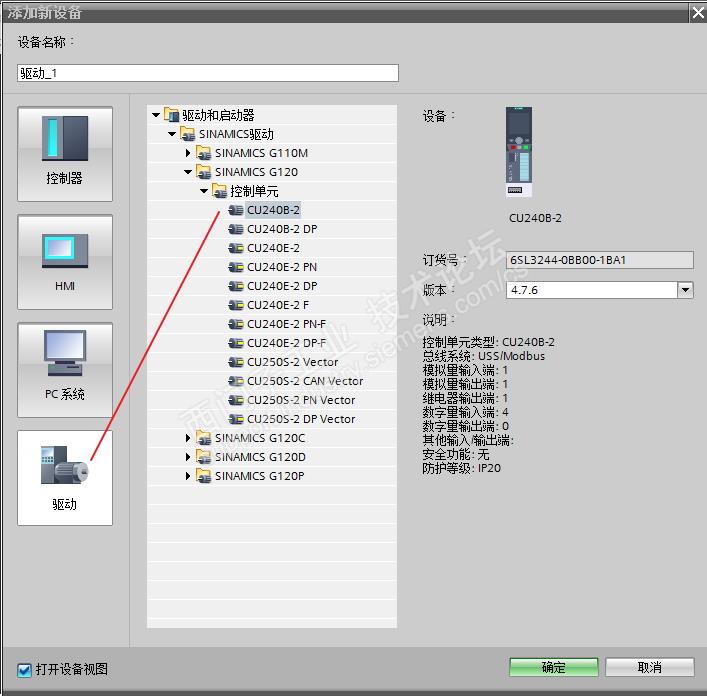Viewport: 707px width, 696px height.
Task: Select the 控制器 controller device category
Action: point(65,154)
